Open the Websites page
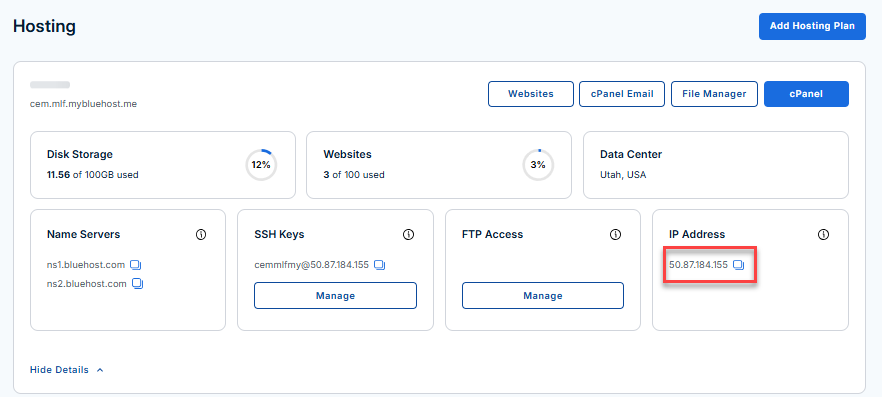Viewport: 882px width, 397px height. click(x=530, y=94)
